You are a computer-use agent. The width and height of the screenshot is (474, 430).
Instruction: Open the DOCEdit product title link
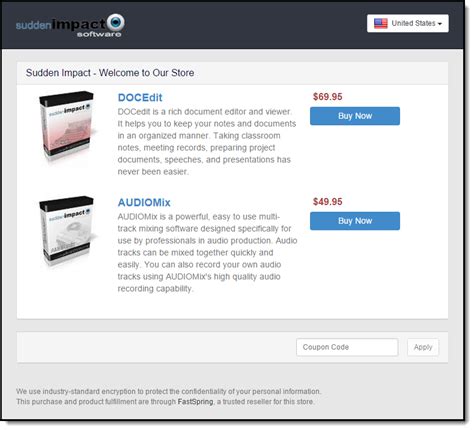coord(140,98)
